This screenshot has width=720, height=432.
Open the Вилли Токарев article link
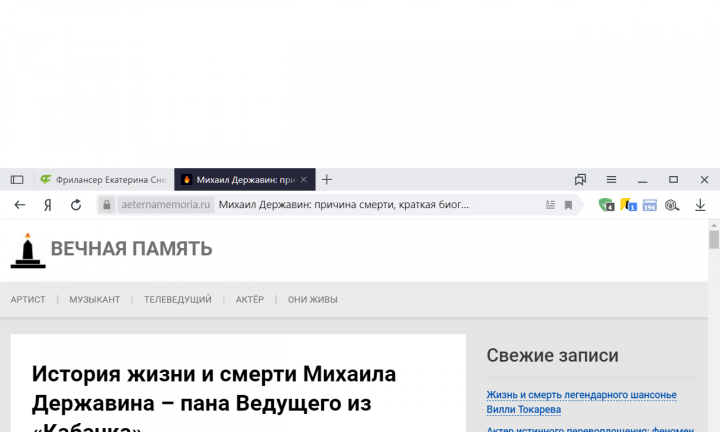pos(581,402)
